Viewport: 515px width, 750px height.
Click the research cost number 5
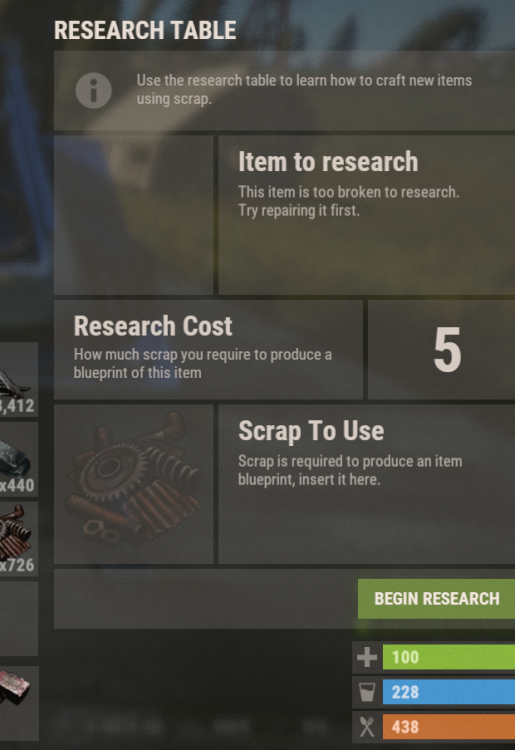(447, 350)
